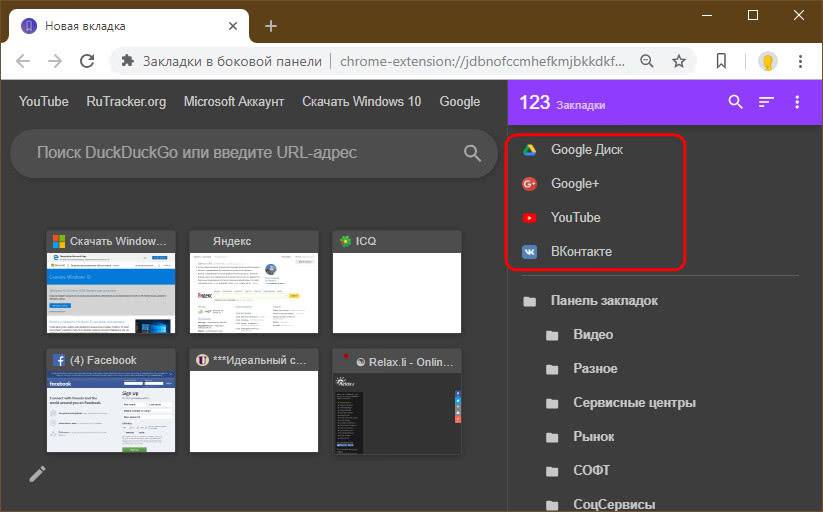Close the Новая вкладка tab

[x=233, y=26]
